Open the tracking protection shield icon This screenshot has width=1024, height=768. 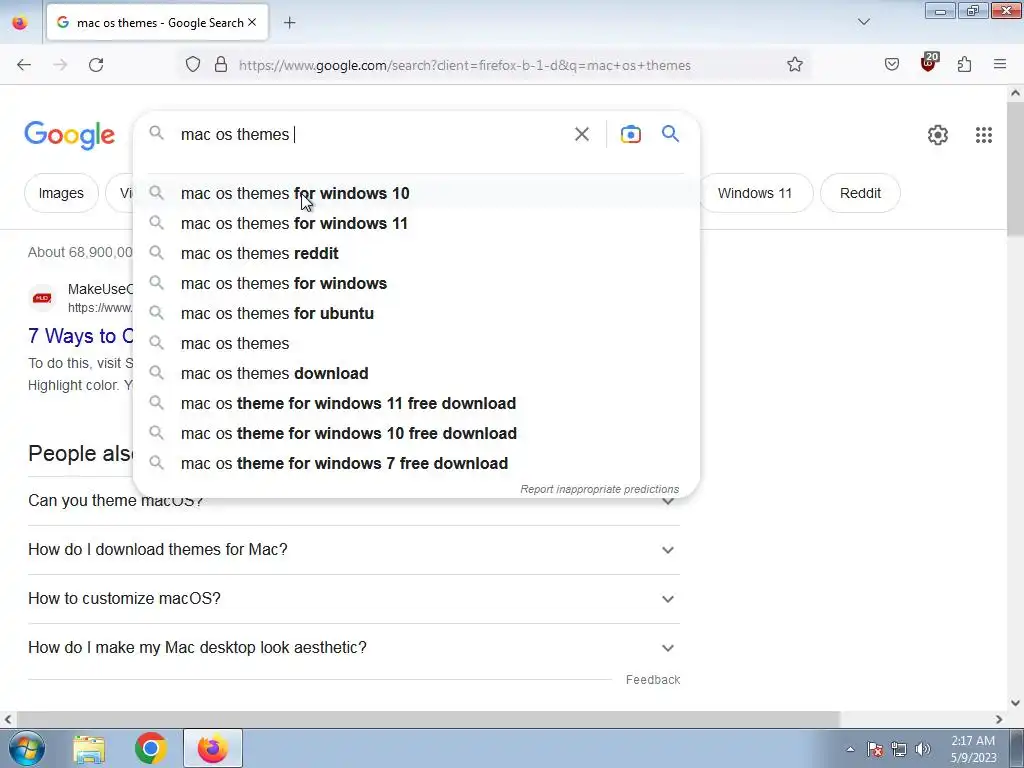[x=193, y=65]
